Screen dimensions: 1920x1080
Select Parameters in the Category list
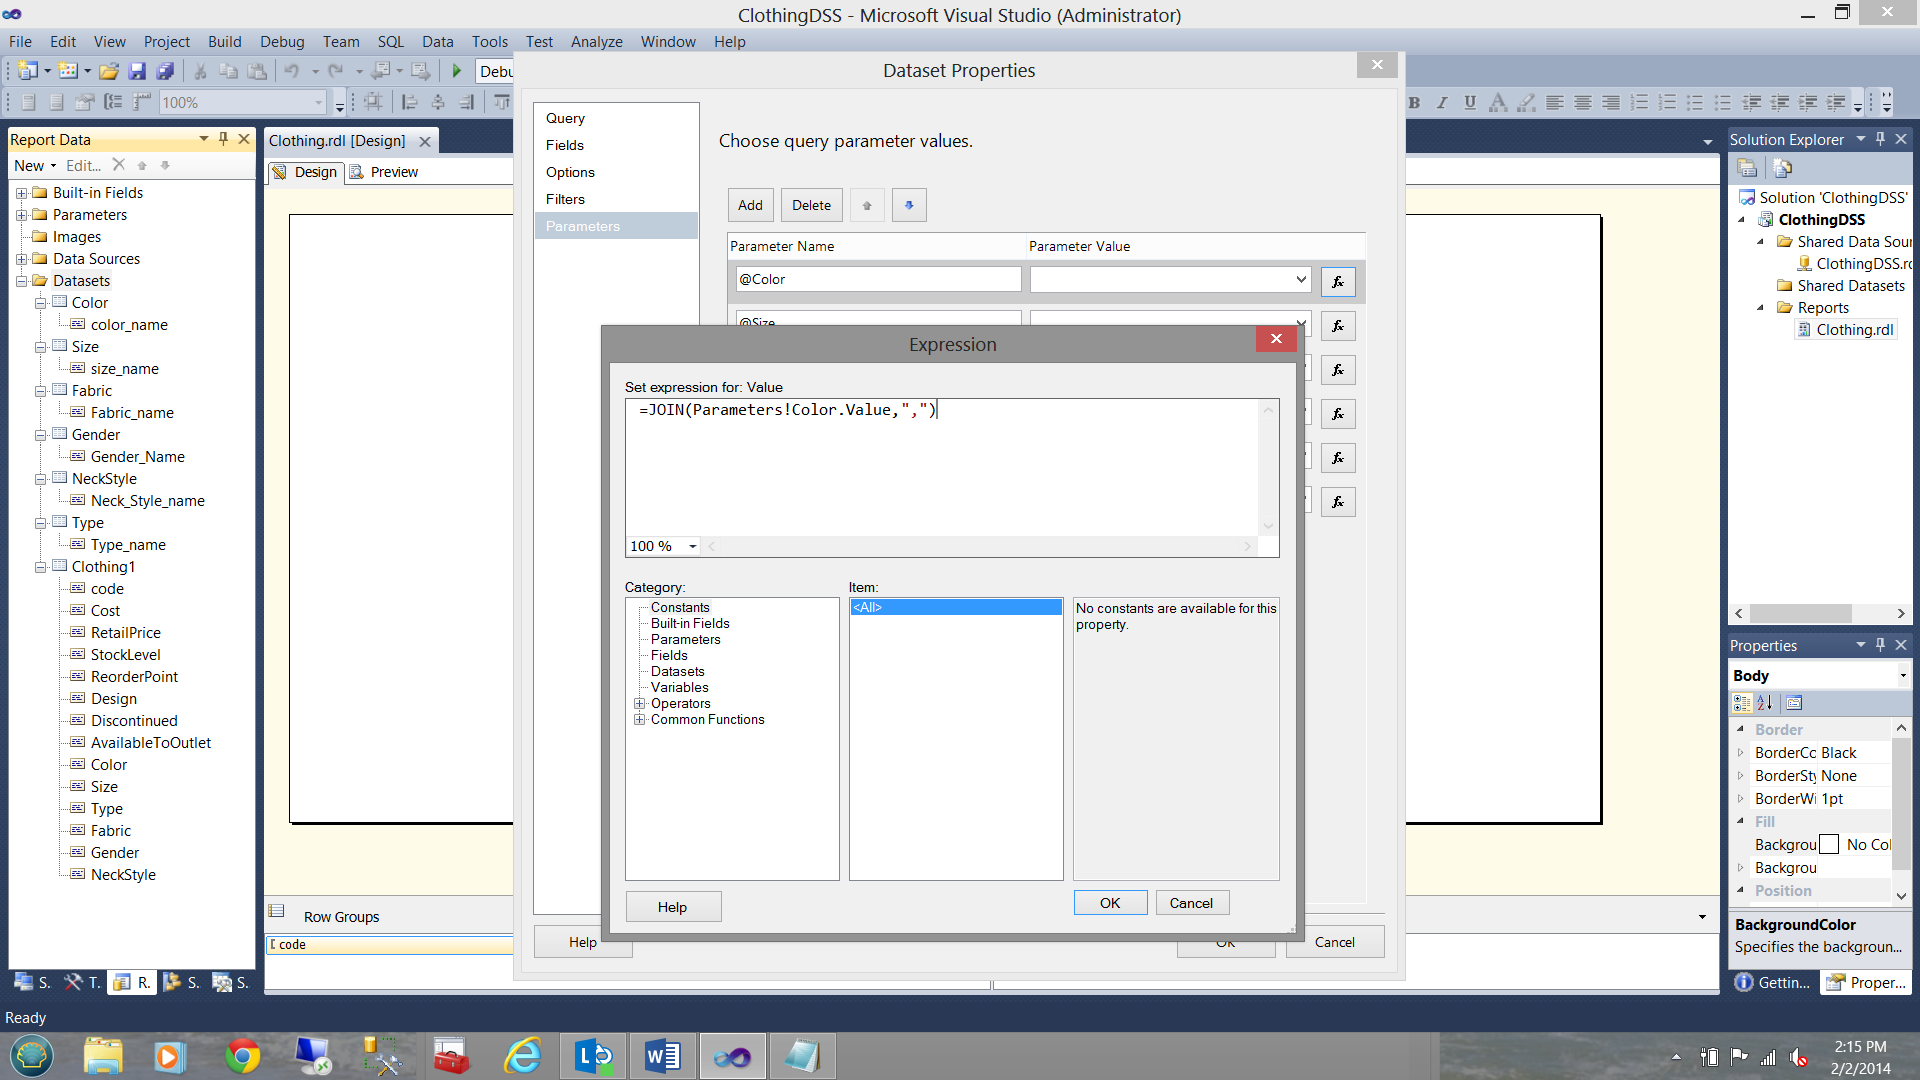point(685,640)
